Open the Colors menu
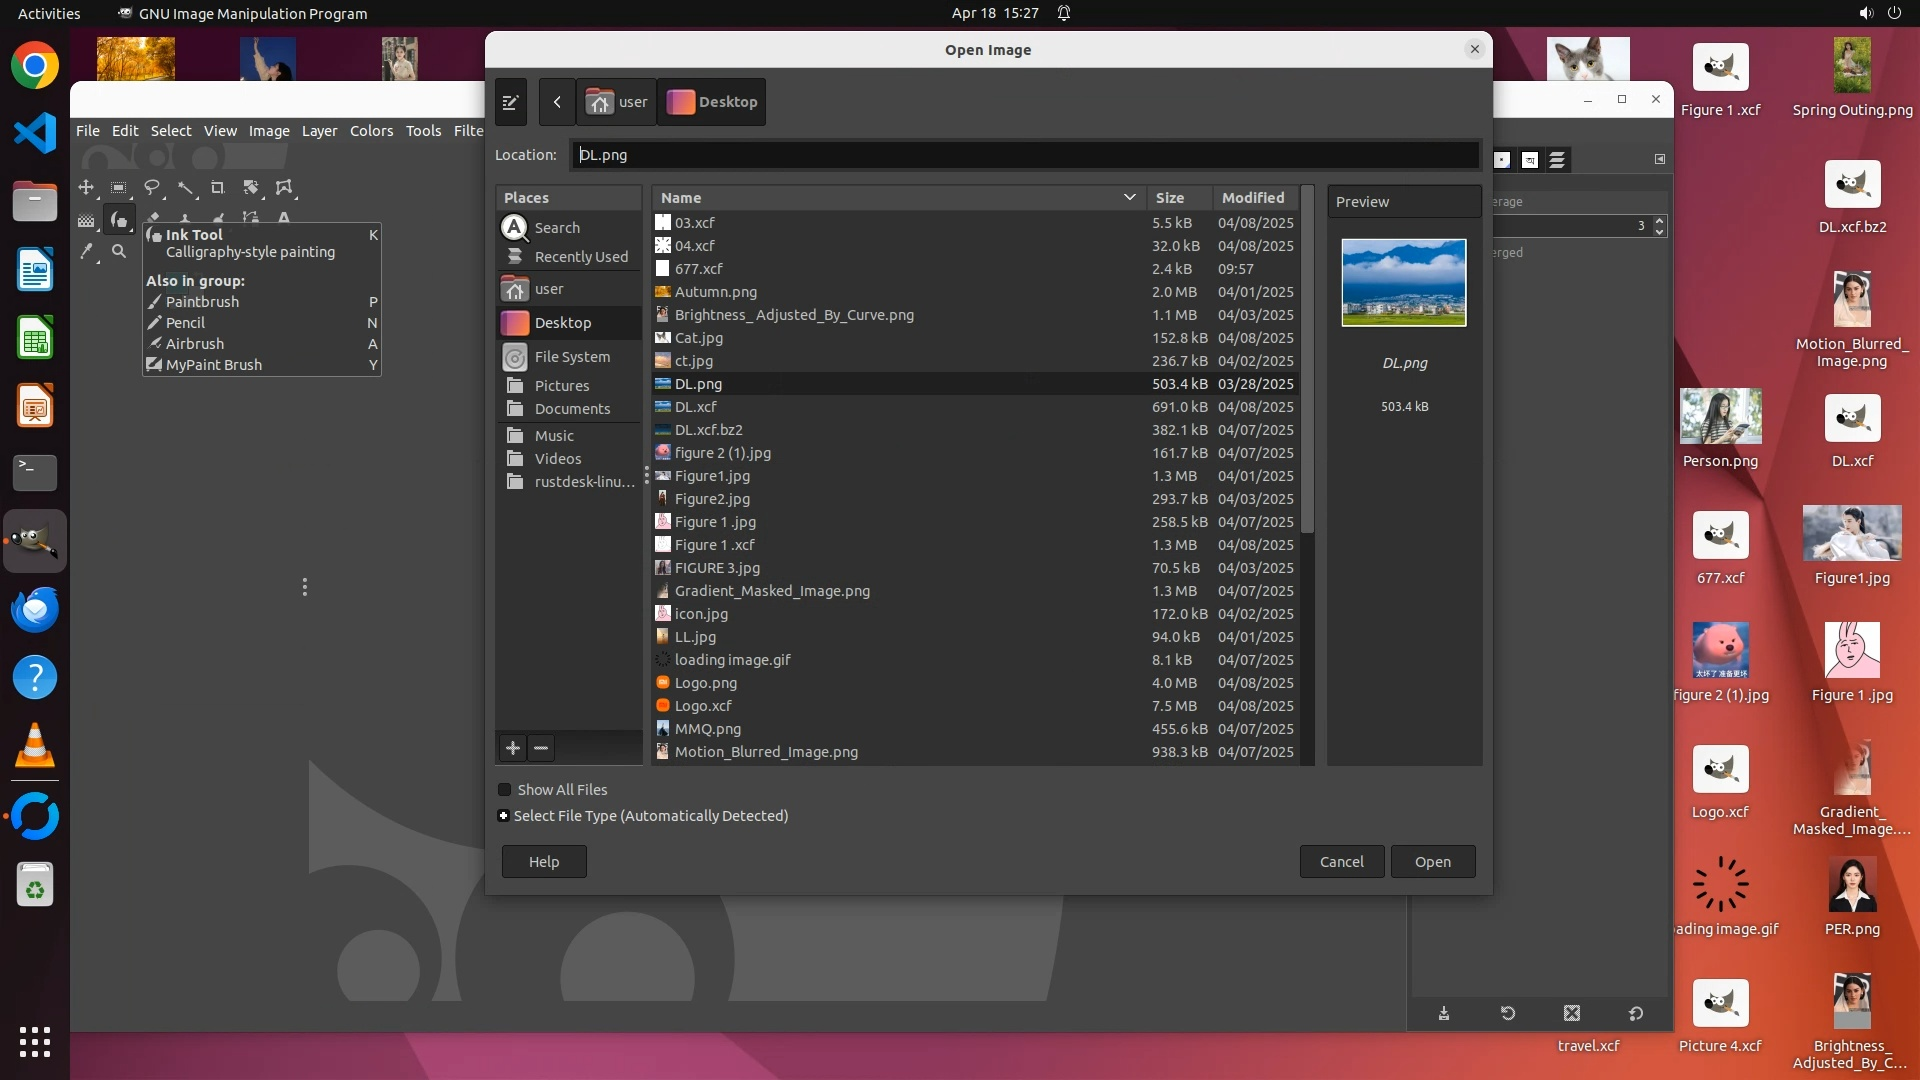Screen dimensions: 1920x1080 [x=371, y=131]
